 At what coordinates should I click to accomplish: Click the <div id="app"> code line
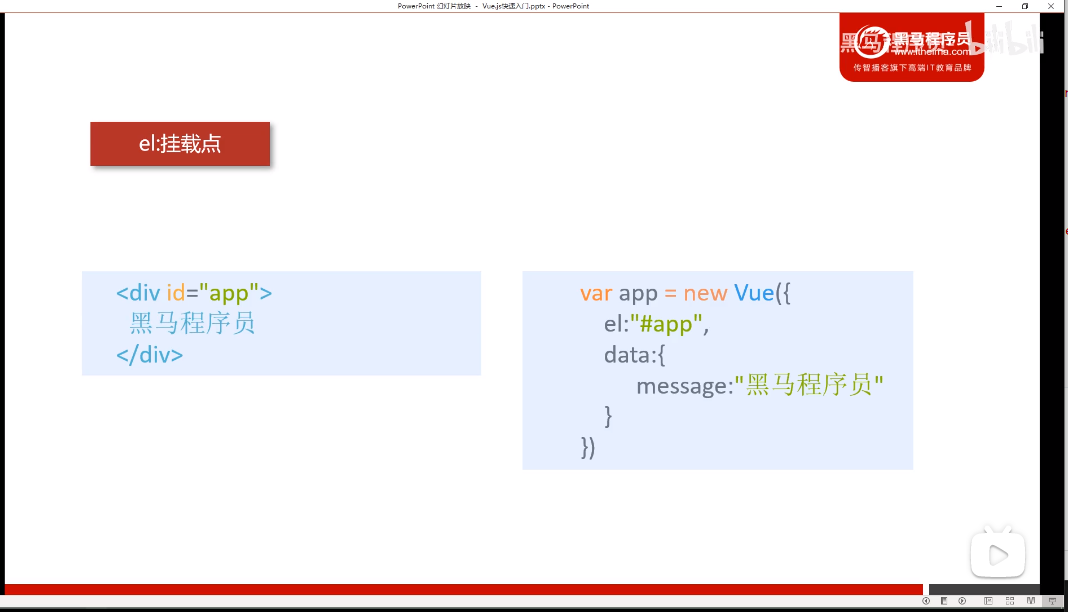[x=194, y=293]
